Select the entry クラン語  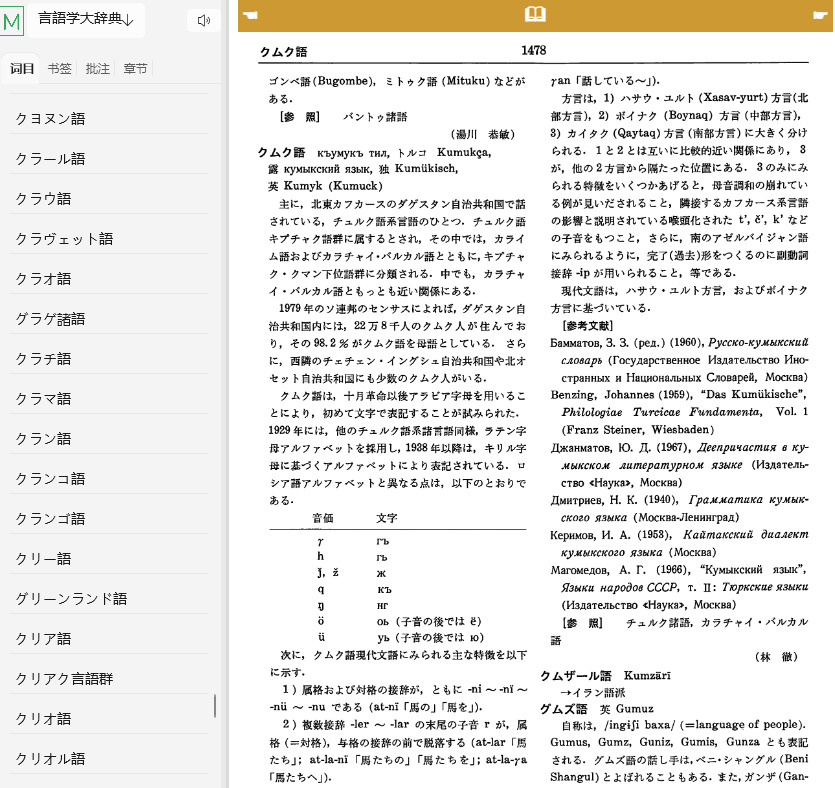pyautogui.click(x=109, y=438)
